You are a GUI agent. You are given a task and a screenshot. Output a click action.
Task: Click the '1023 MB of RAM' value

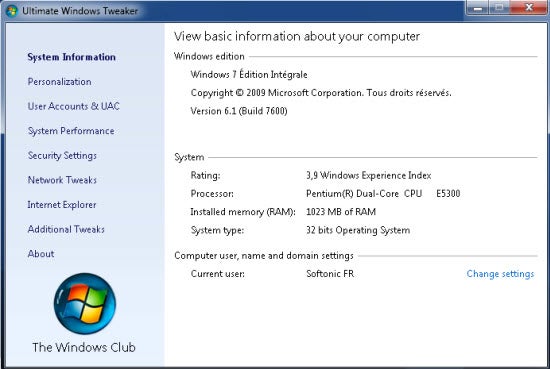click(341, 212)
